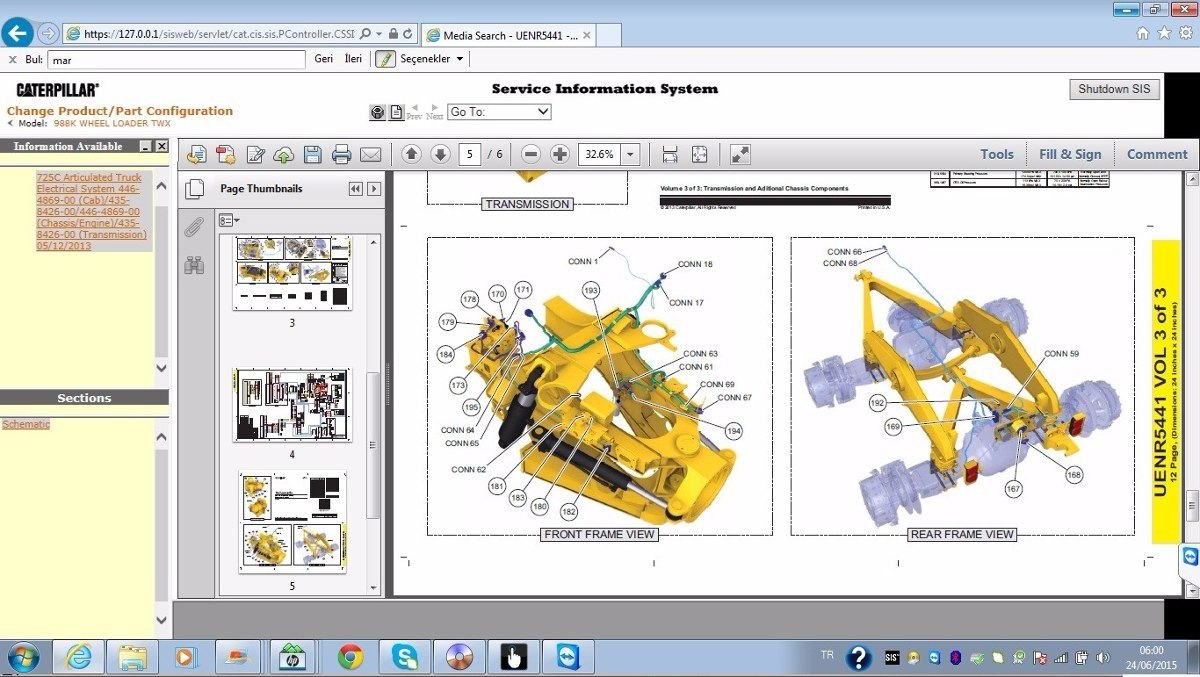Click Change Product/Part Configuration link
Screen dimensions: 1200x677
120,111
